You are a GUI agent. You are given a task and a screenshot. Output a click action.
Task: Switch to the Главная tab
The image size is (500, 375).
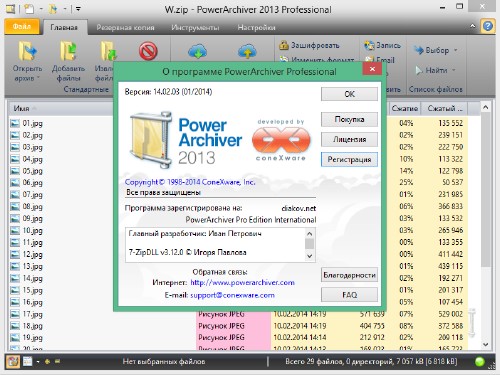[x=64, y=27]
